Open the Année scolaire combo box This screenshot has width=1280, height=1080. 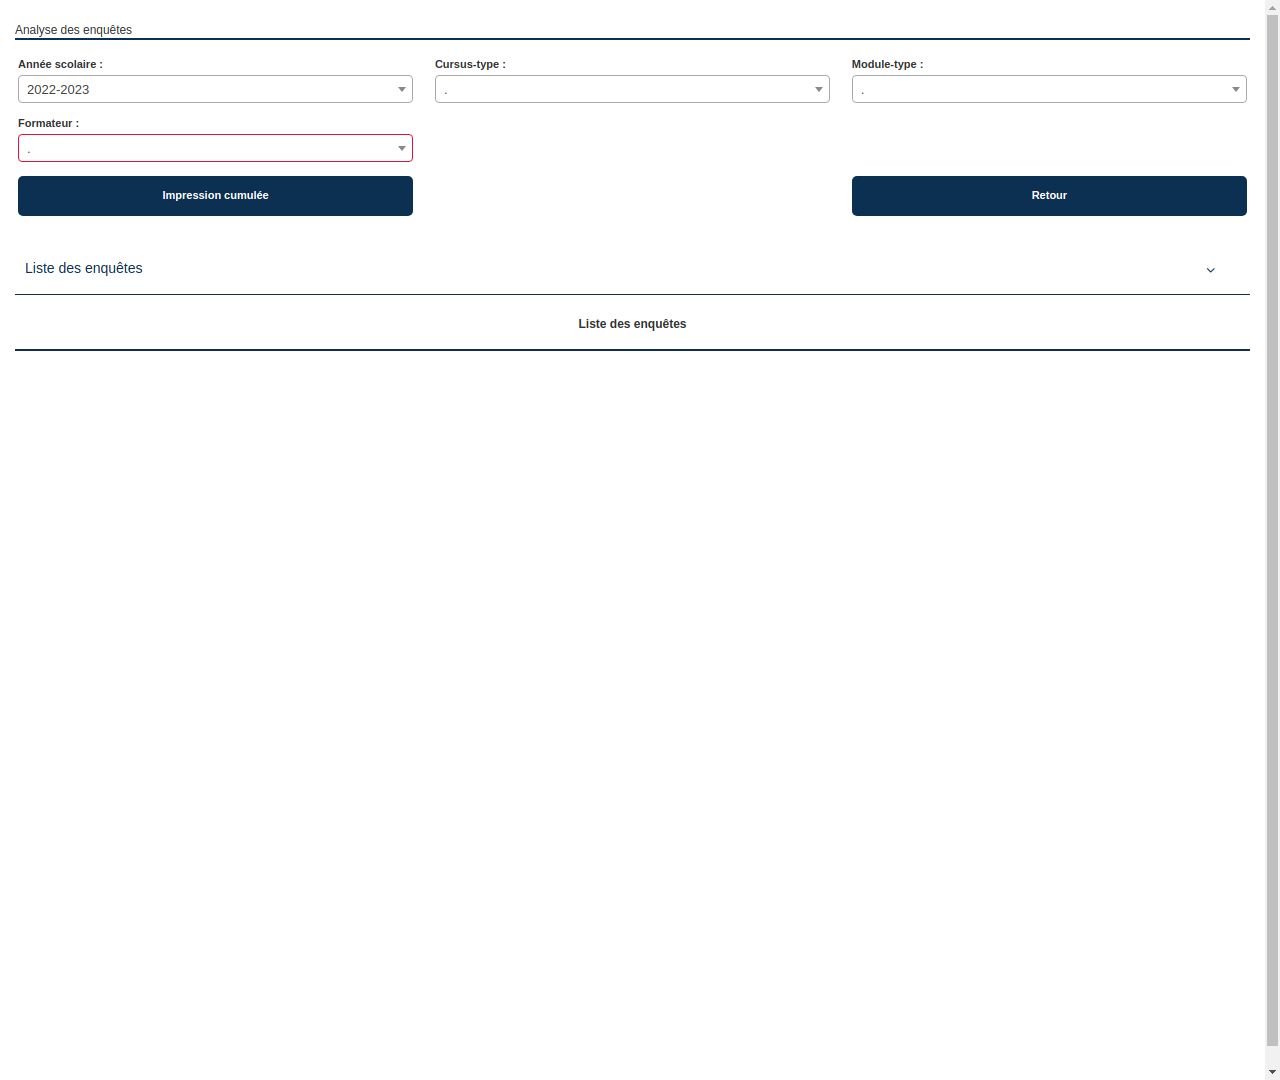215,89
